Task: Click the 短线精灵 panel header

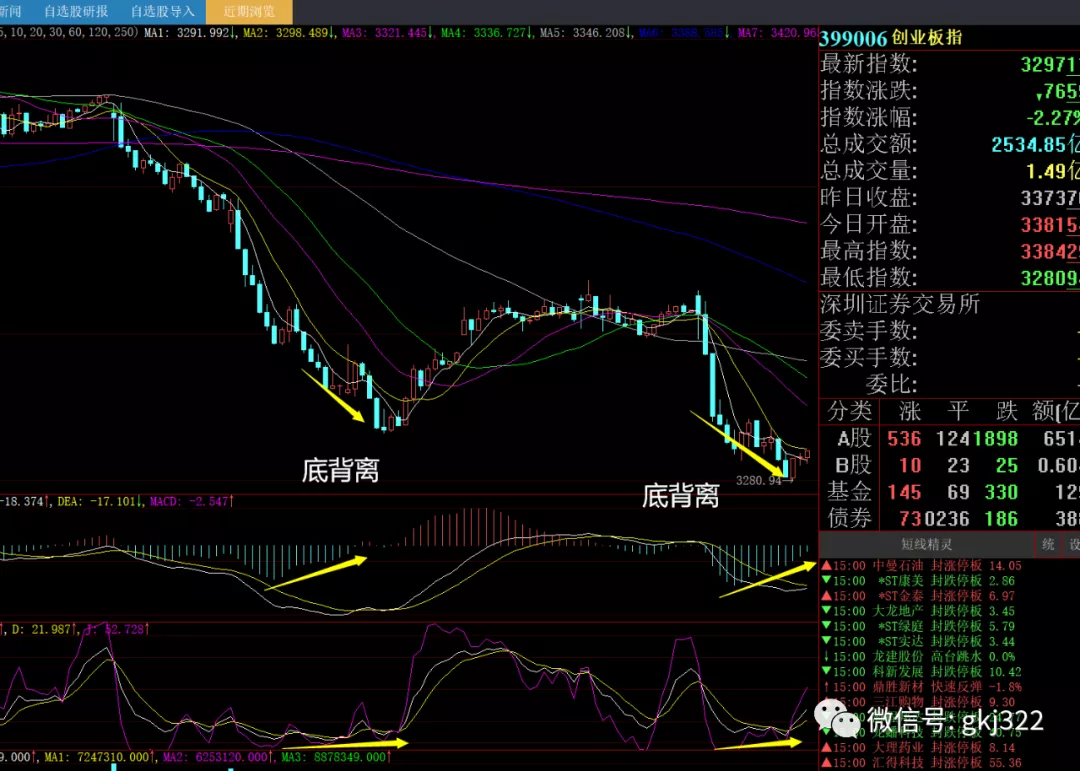Action: pos(926,544)
